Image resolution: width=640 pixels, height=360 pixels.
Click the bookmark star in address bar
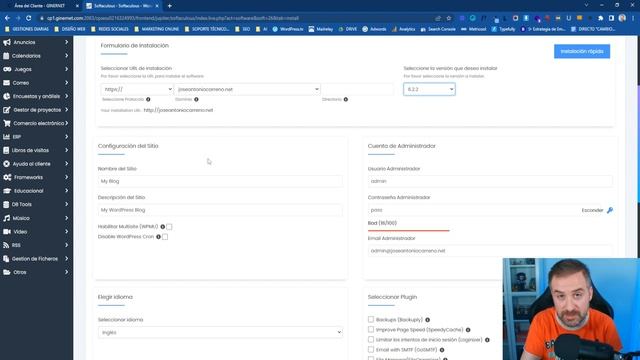click(449, 18)
